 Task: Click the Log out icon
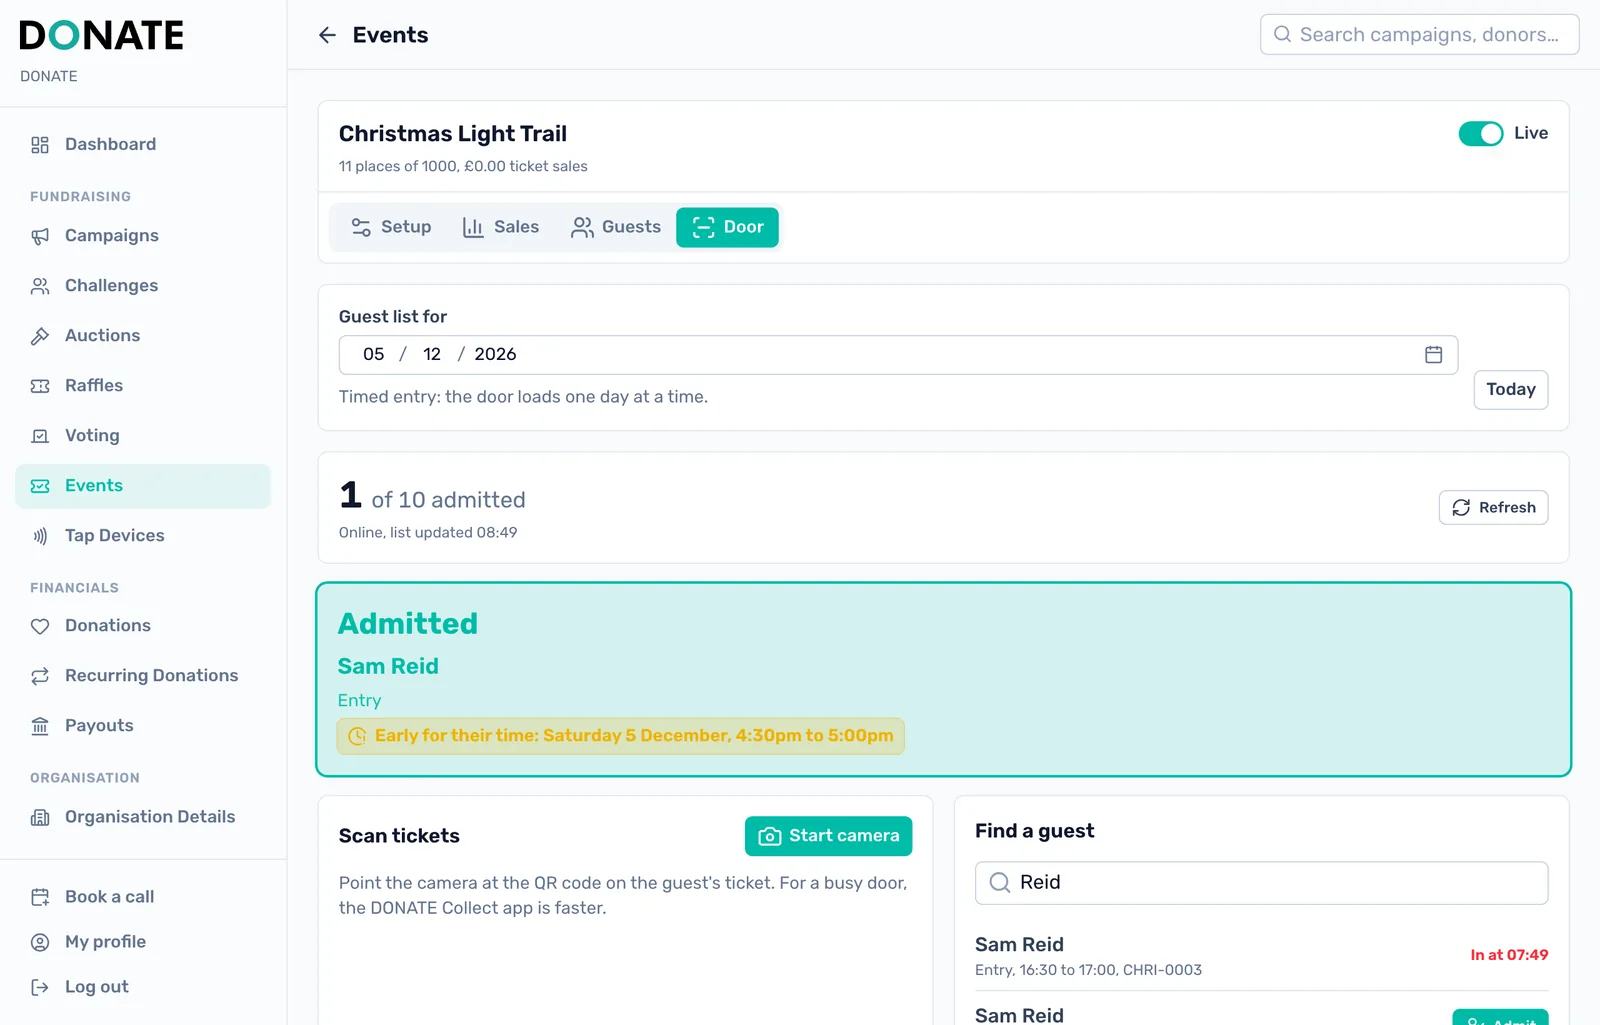coord(40,987)
